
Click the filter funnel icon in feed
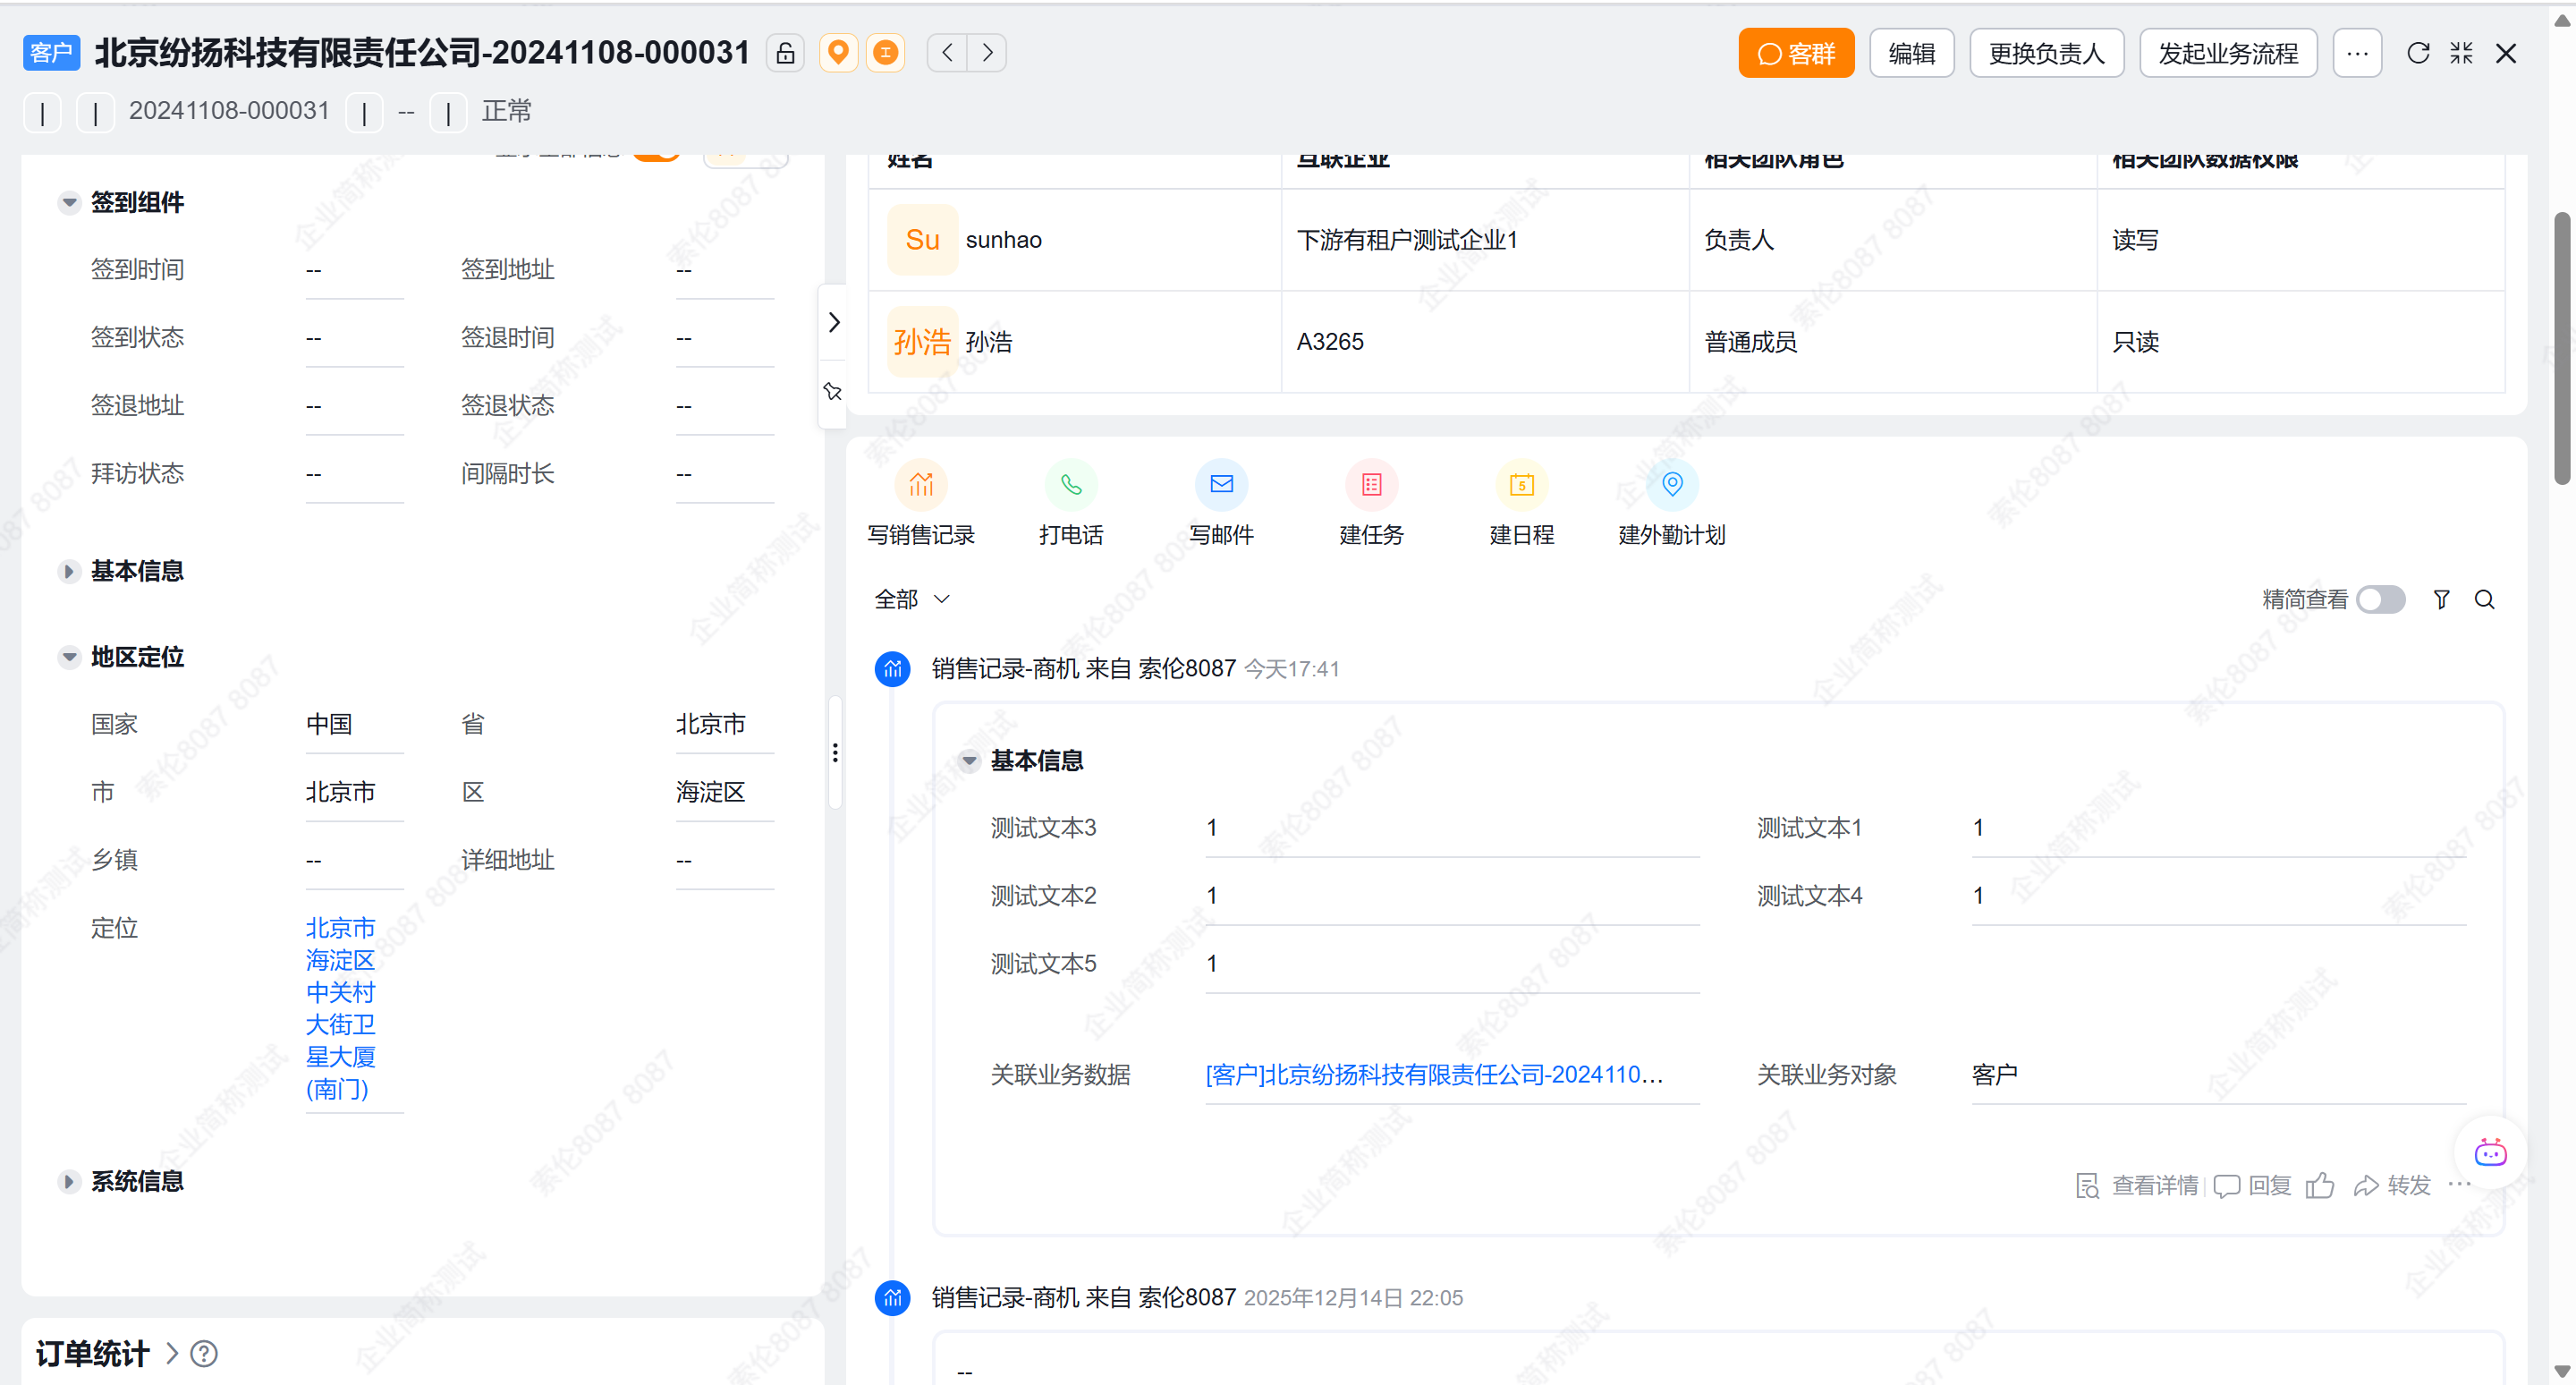click(2441, 599)
